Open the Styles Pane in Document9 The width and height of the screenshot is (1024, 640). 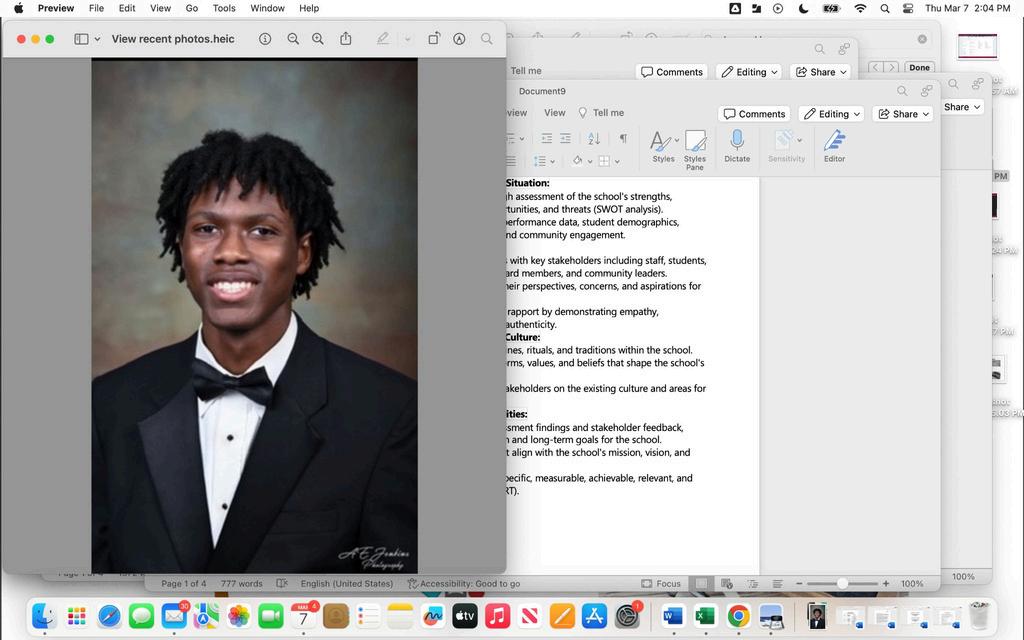695,150
